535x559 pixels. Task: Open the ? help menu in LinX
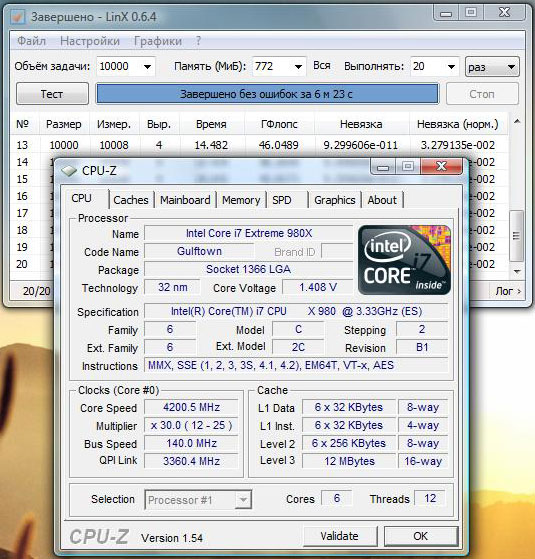click(198, 41)
